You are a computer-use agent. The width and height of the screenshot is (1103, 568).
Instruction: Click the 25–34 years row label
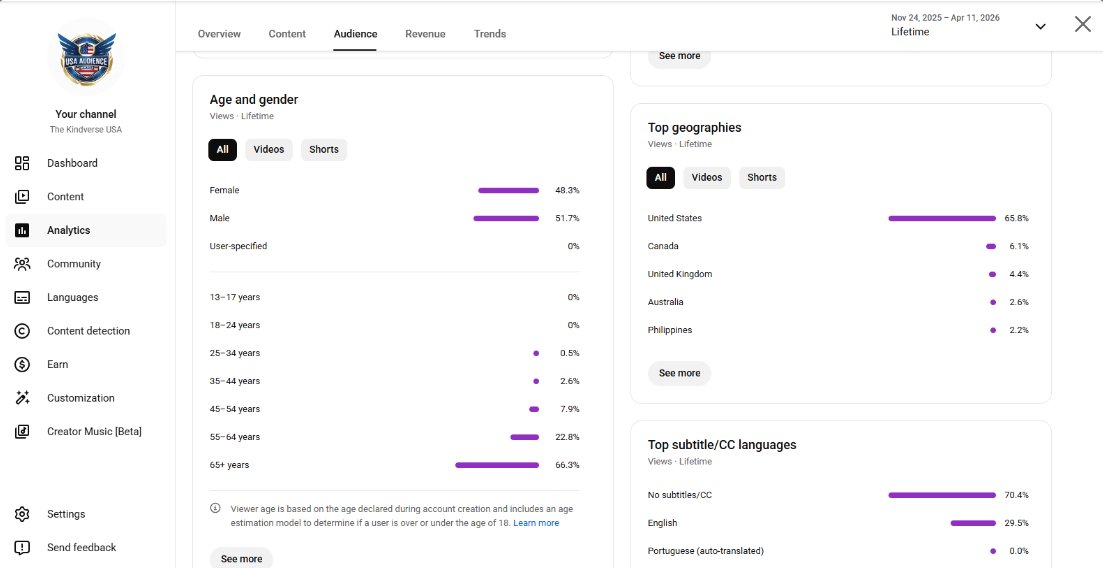click(235, 353)
